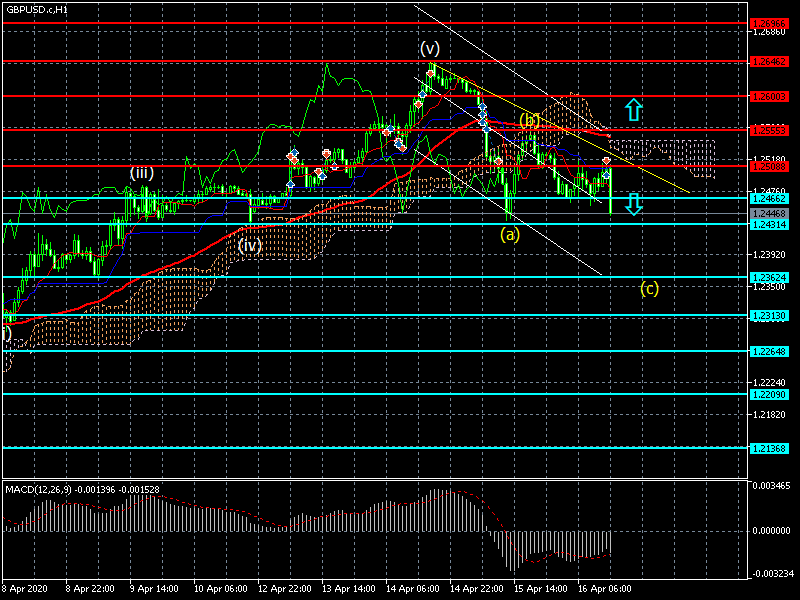
Task: Click the 0.000000 MACD scale value
Action: [771, 531]
